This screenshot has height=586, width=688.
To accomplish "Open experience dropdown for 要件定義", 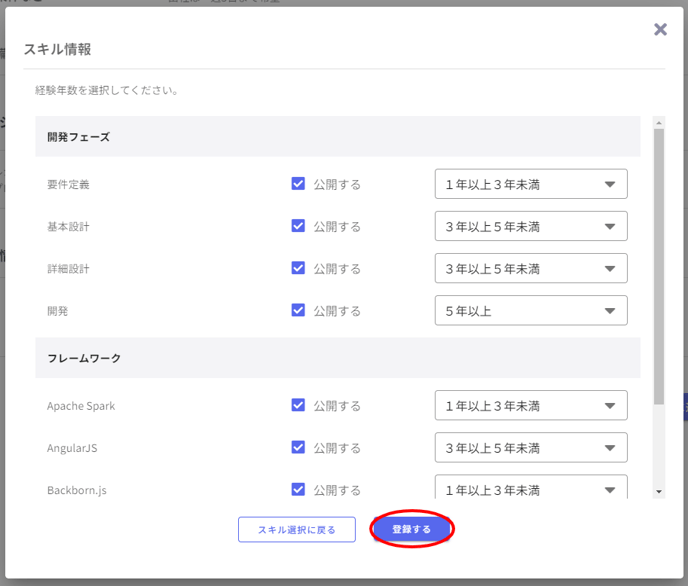I will click(530, 184).
